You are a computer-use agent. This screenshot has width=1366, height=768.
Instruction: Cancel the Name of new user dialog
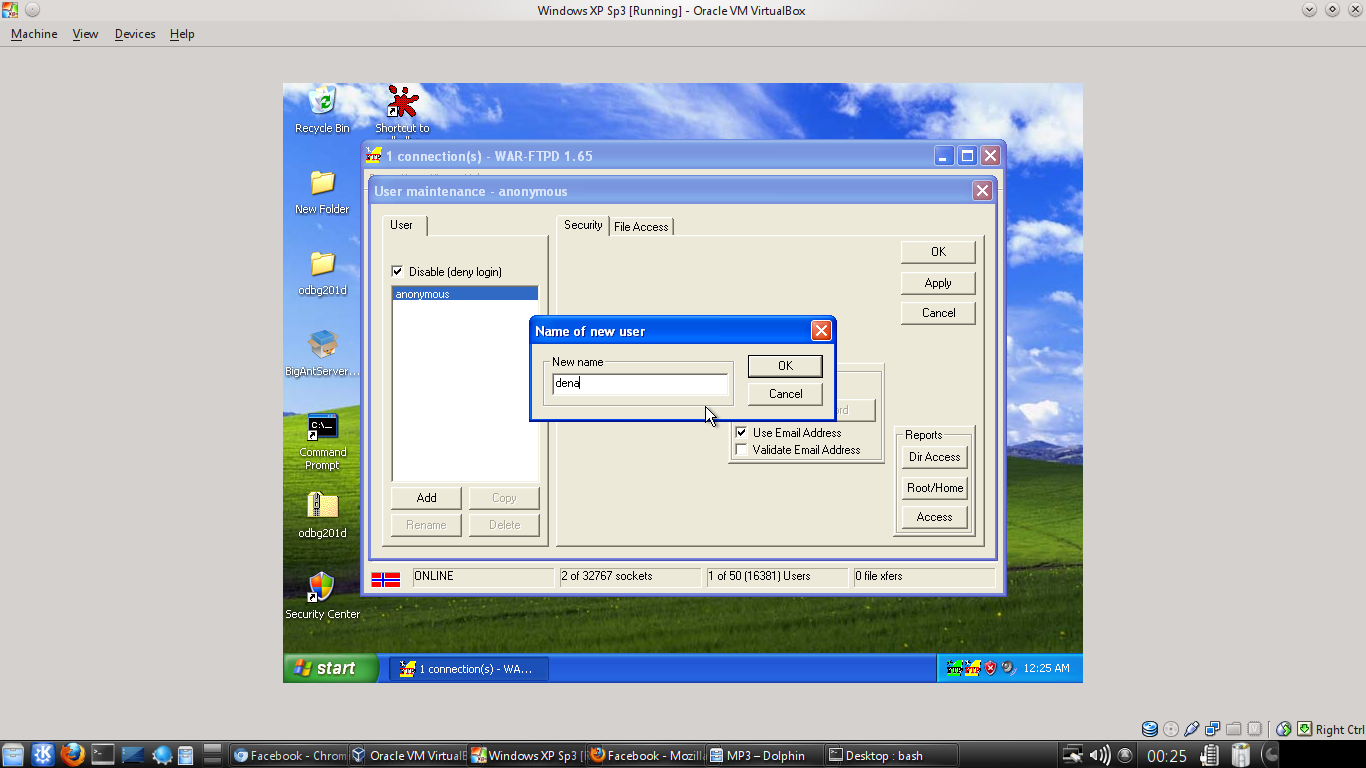(785, 394)
